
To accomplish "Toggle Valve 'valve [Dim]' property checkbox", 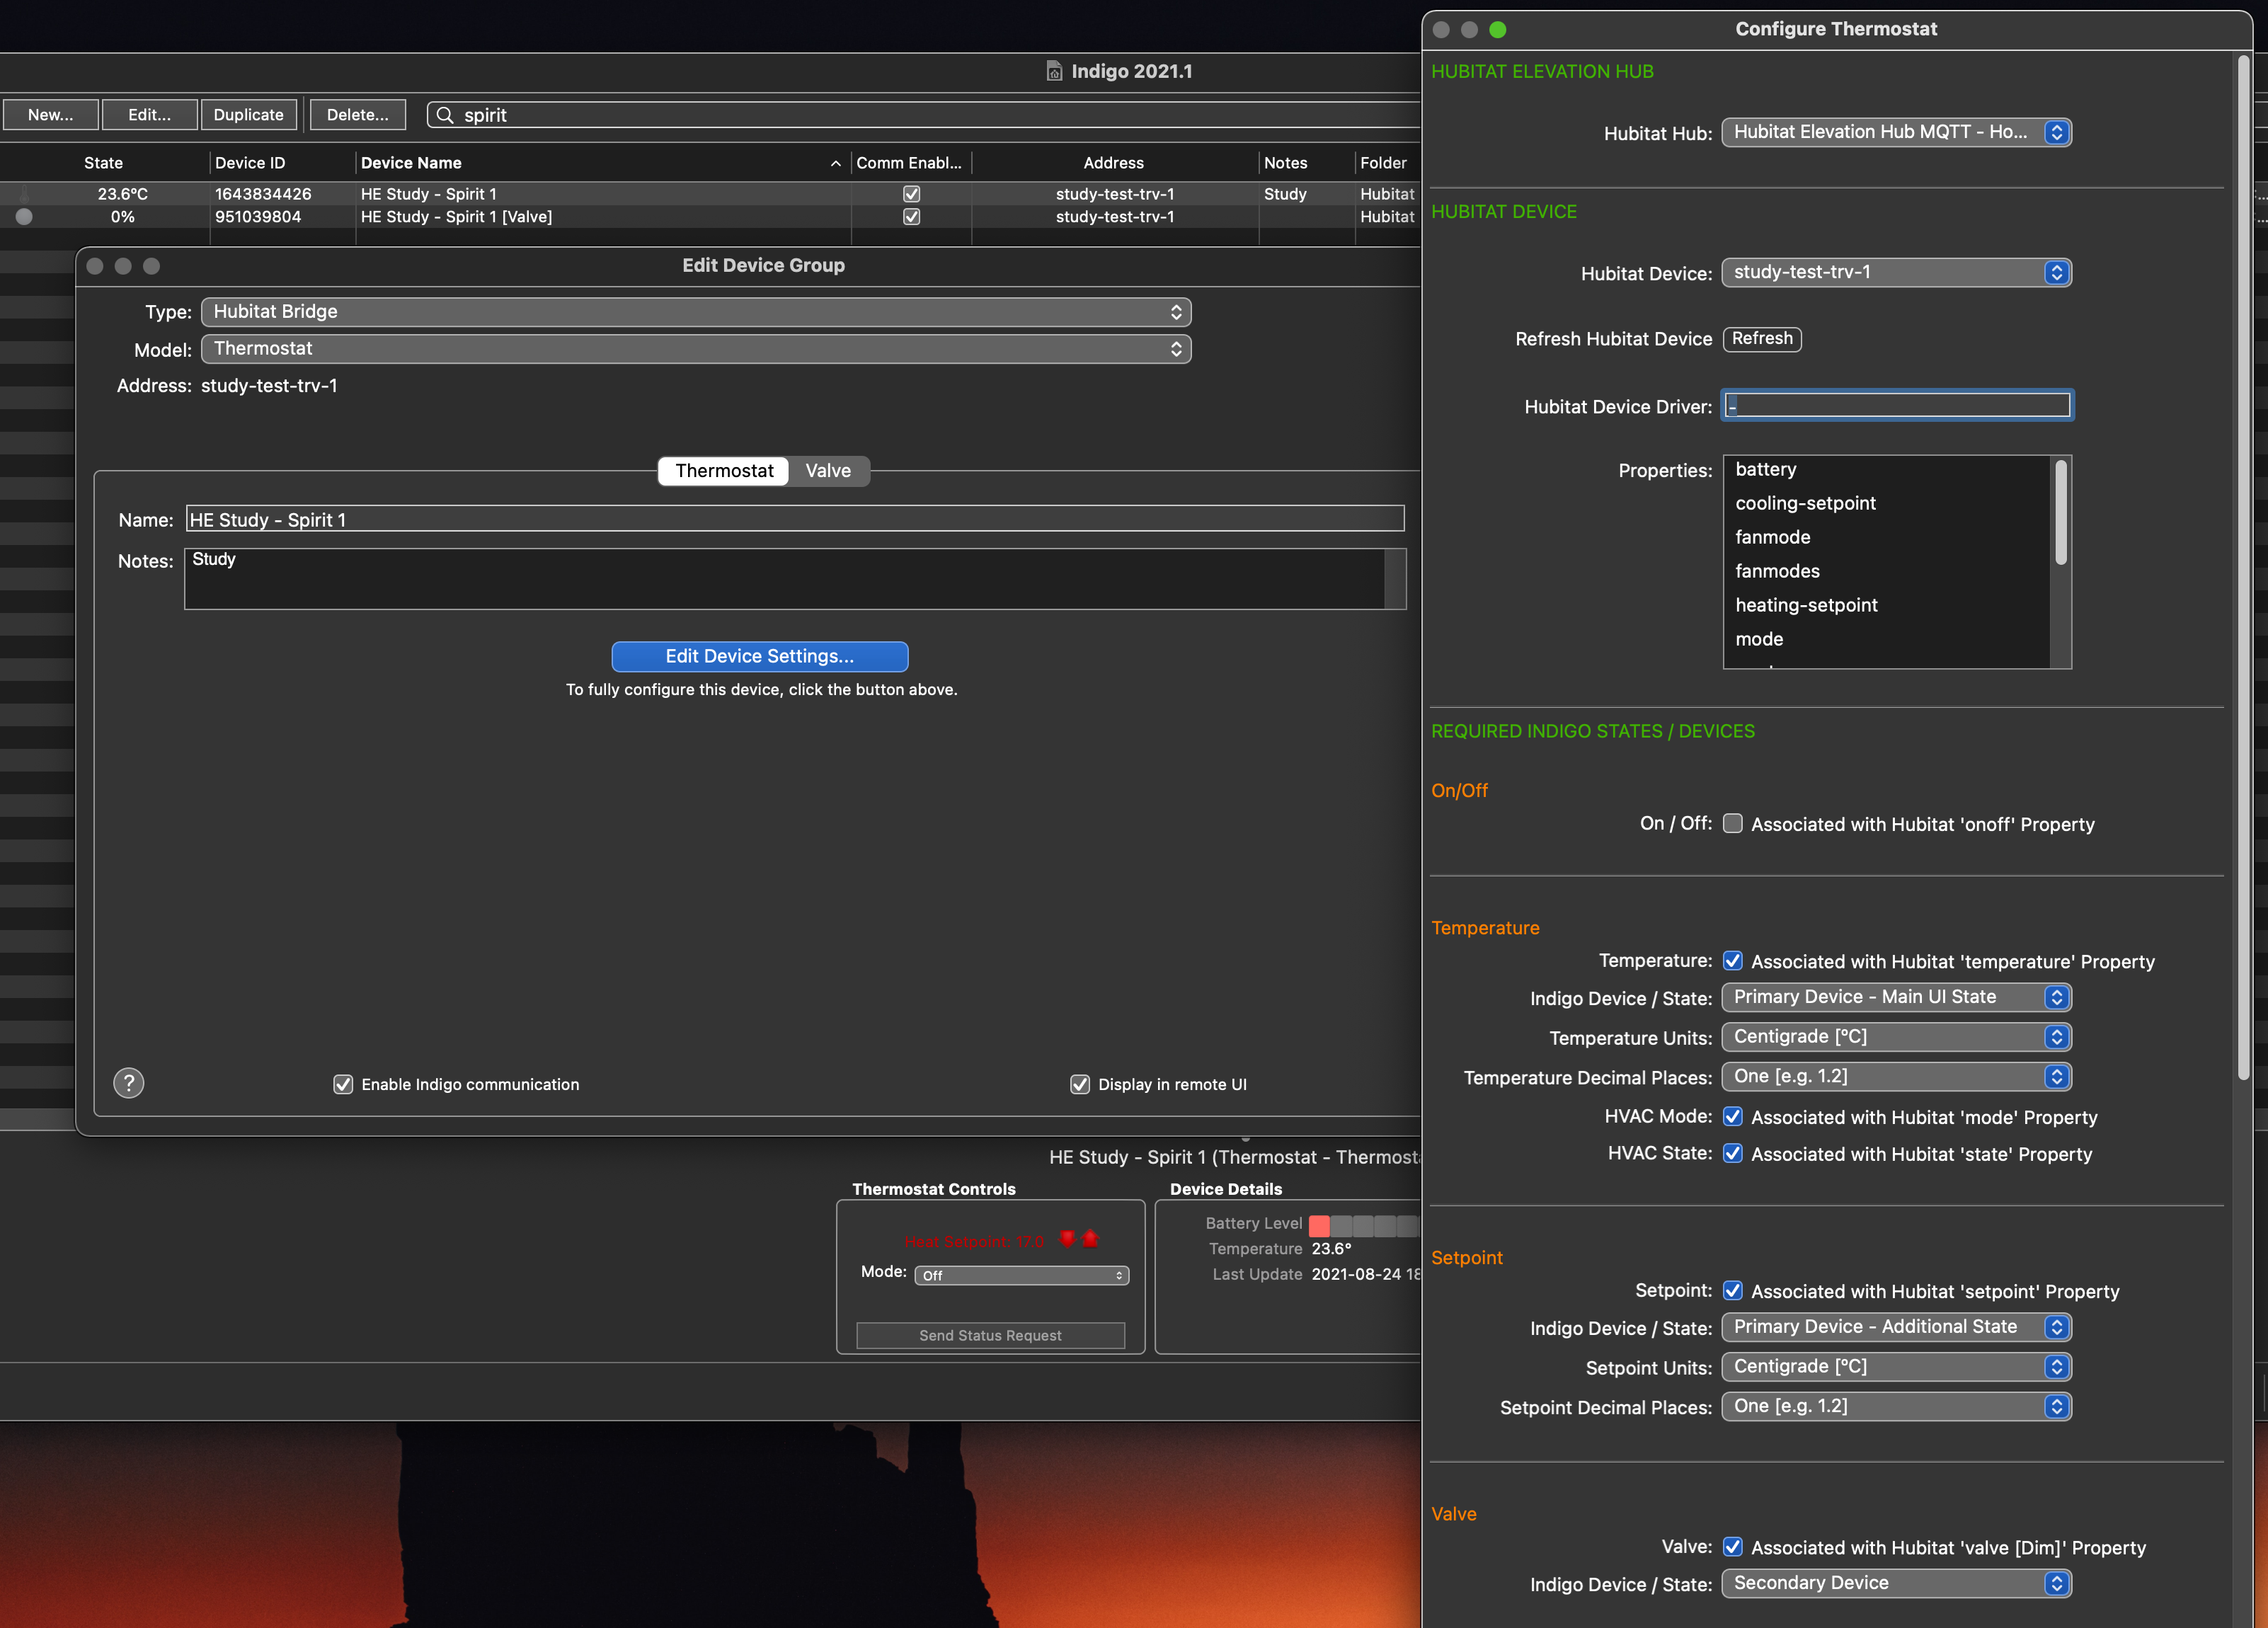I will tap(1733, 1546).
